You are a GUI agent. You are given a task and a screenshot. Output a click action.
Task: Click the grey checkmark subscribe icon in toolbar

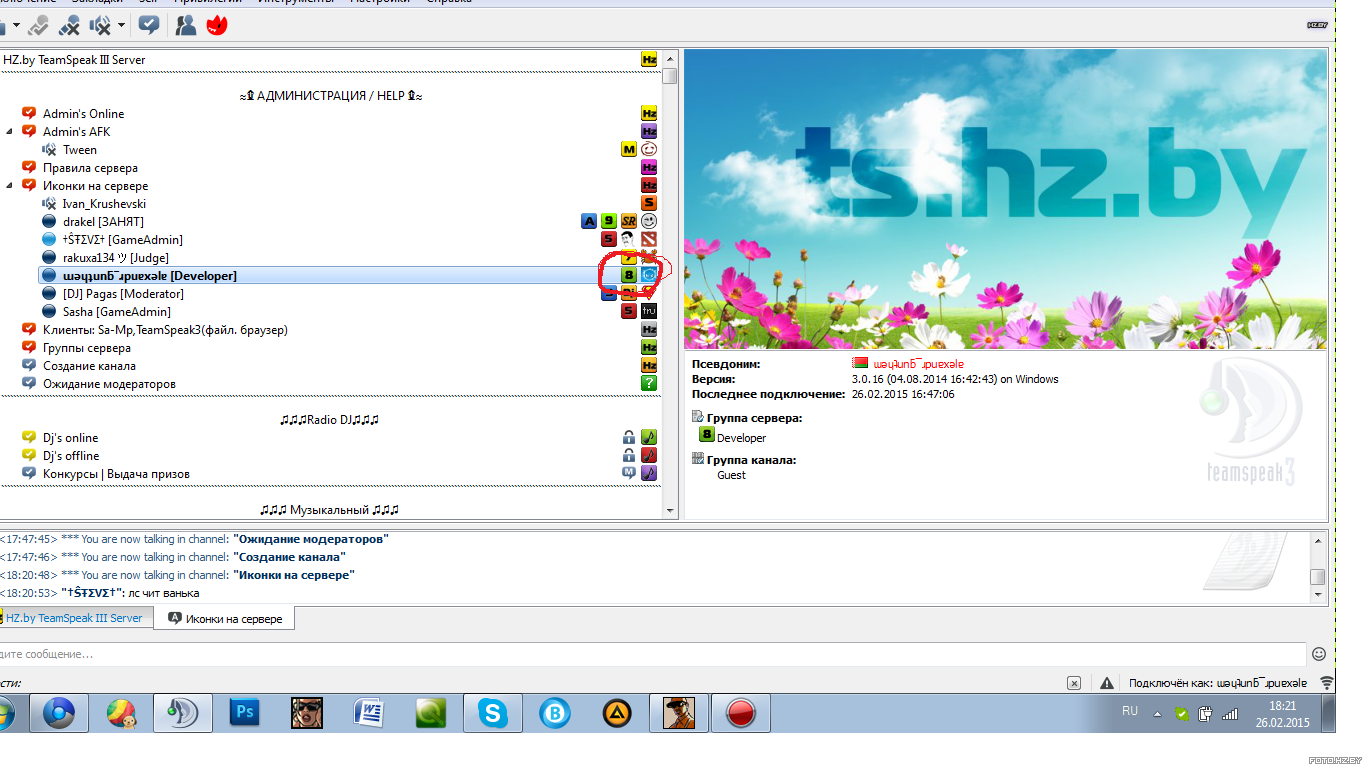tap(38, 25)
